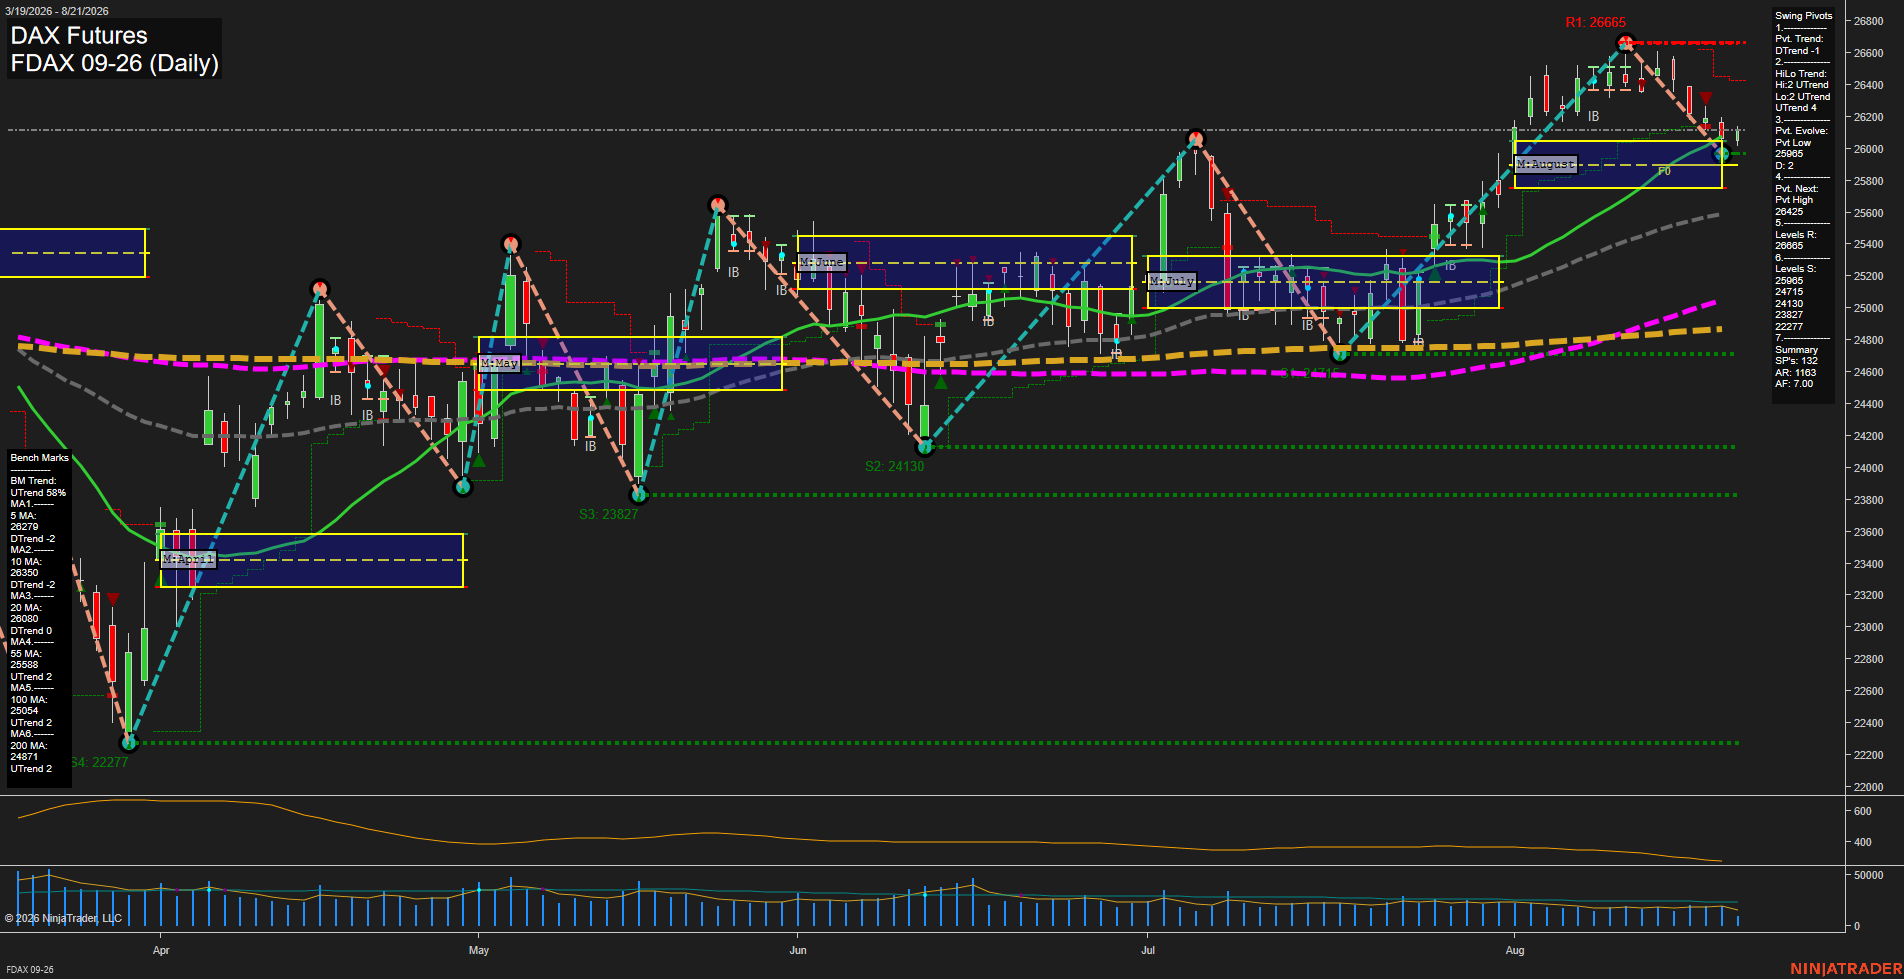Click the Bench Marks panel header
The image size is (1904, 979).
(x=40, y=458)
